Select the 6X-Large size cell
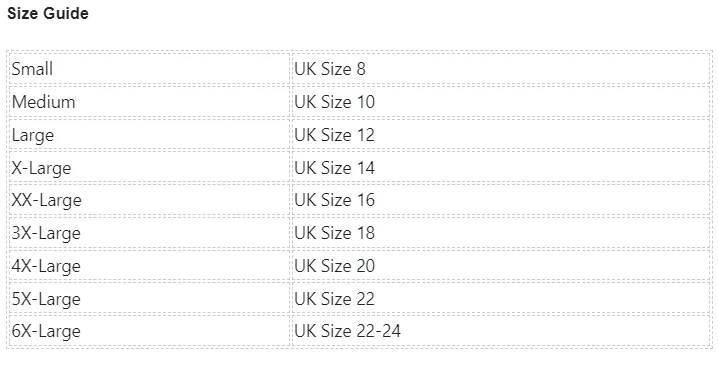 149,331
